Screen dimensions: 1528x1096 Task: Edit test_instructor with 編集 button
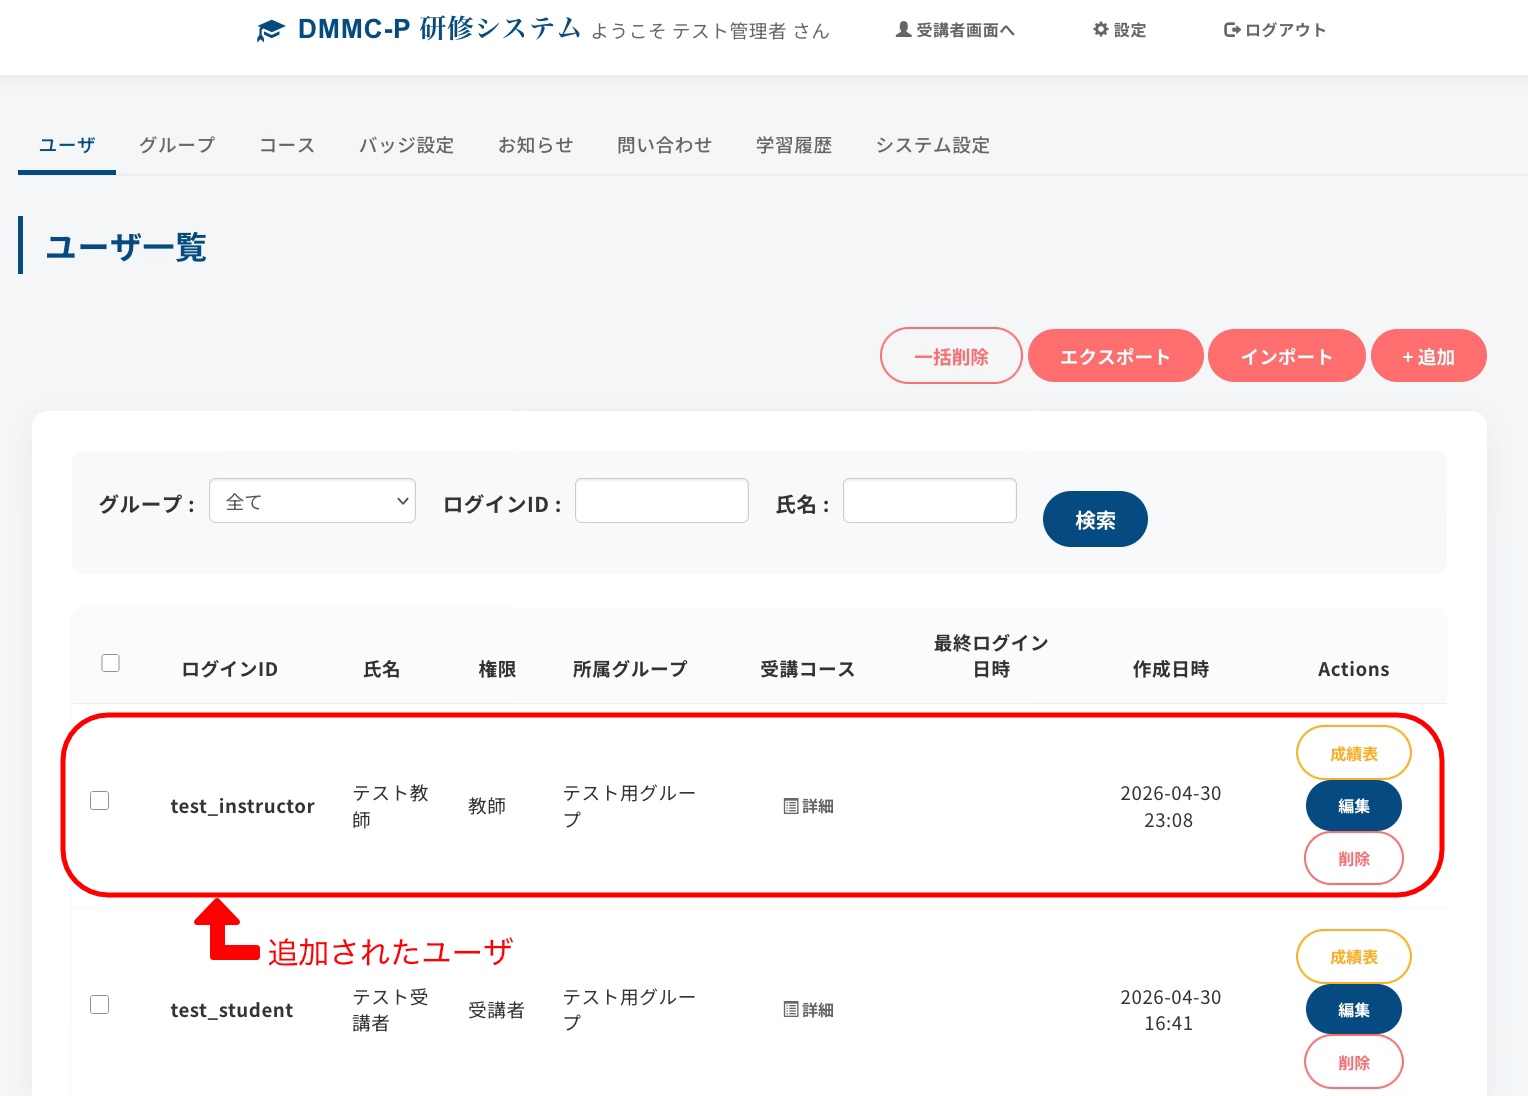click(x=1353, y=806)
